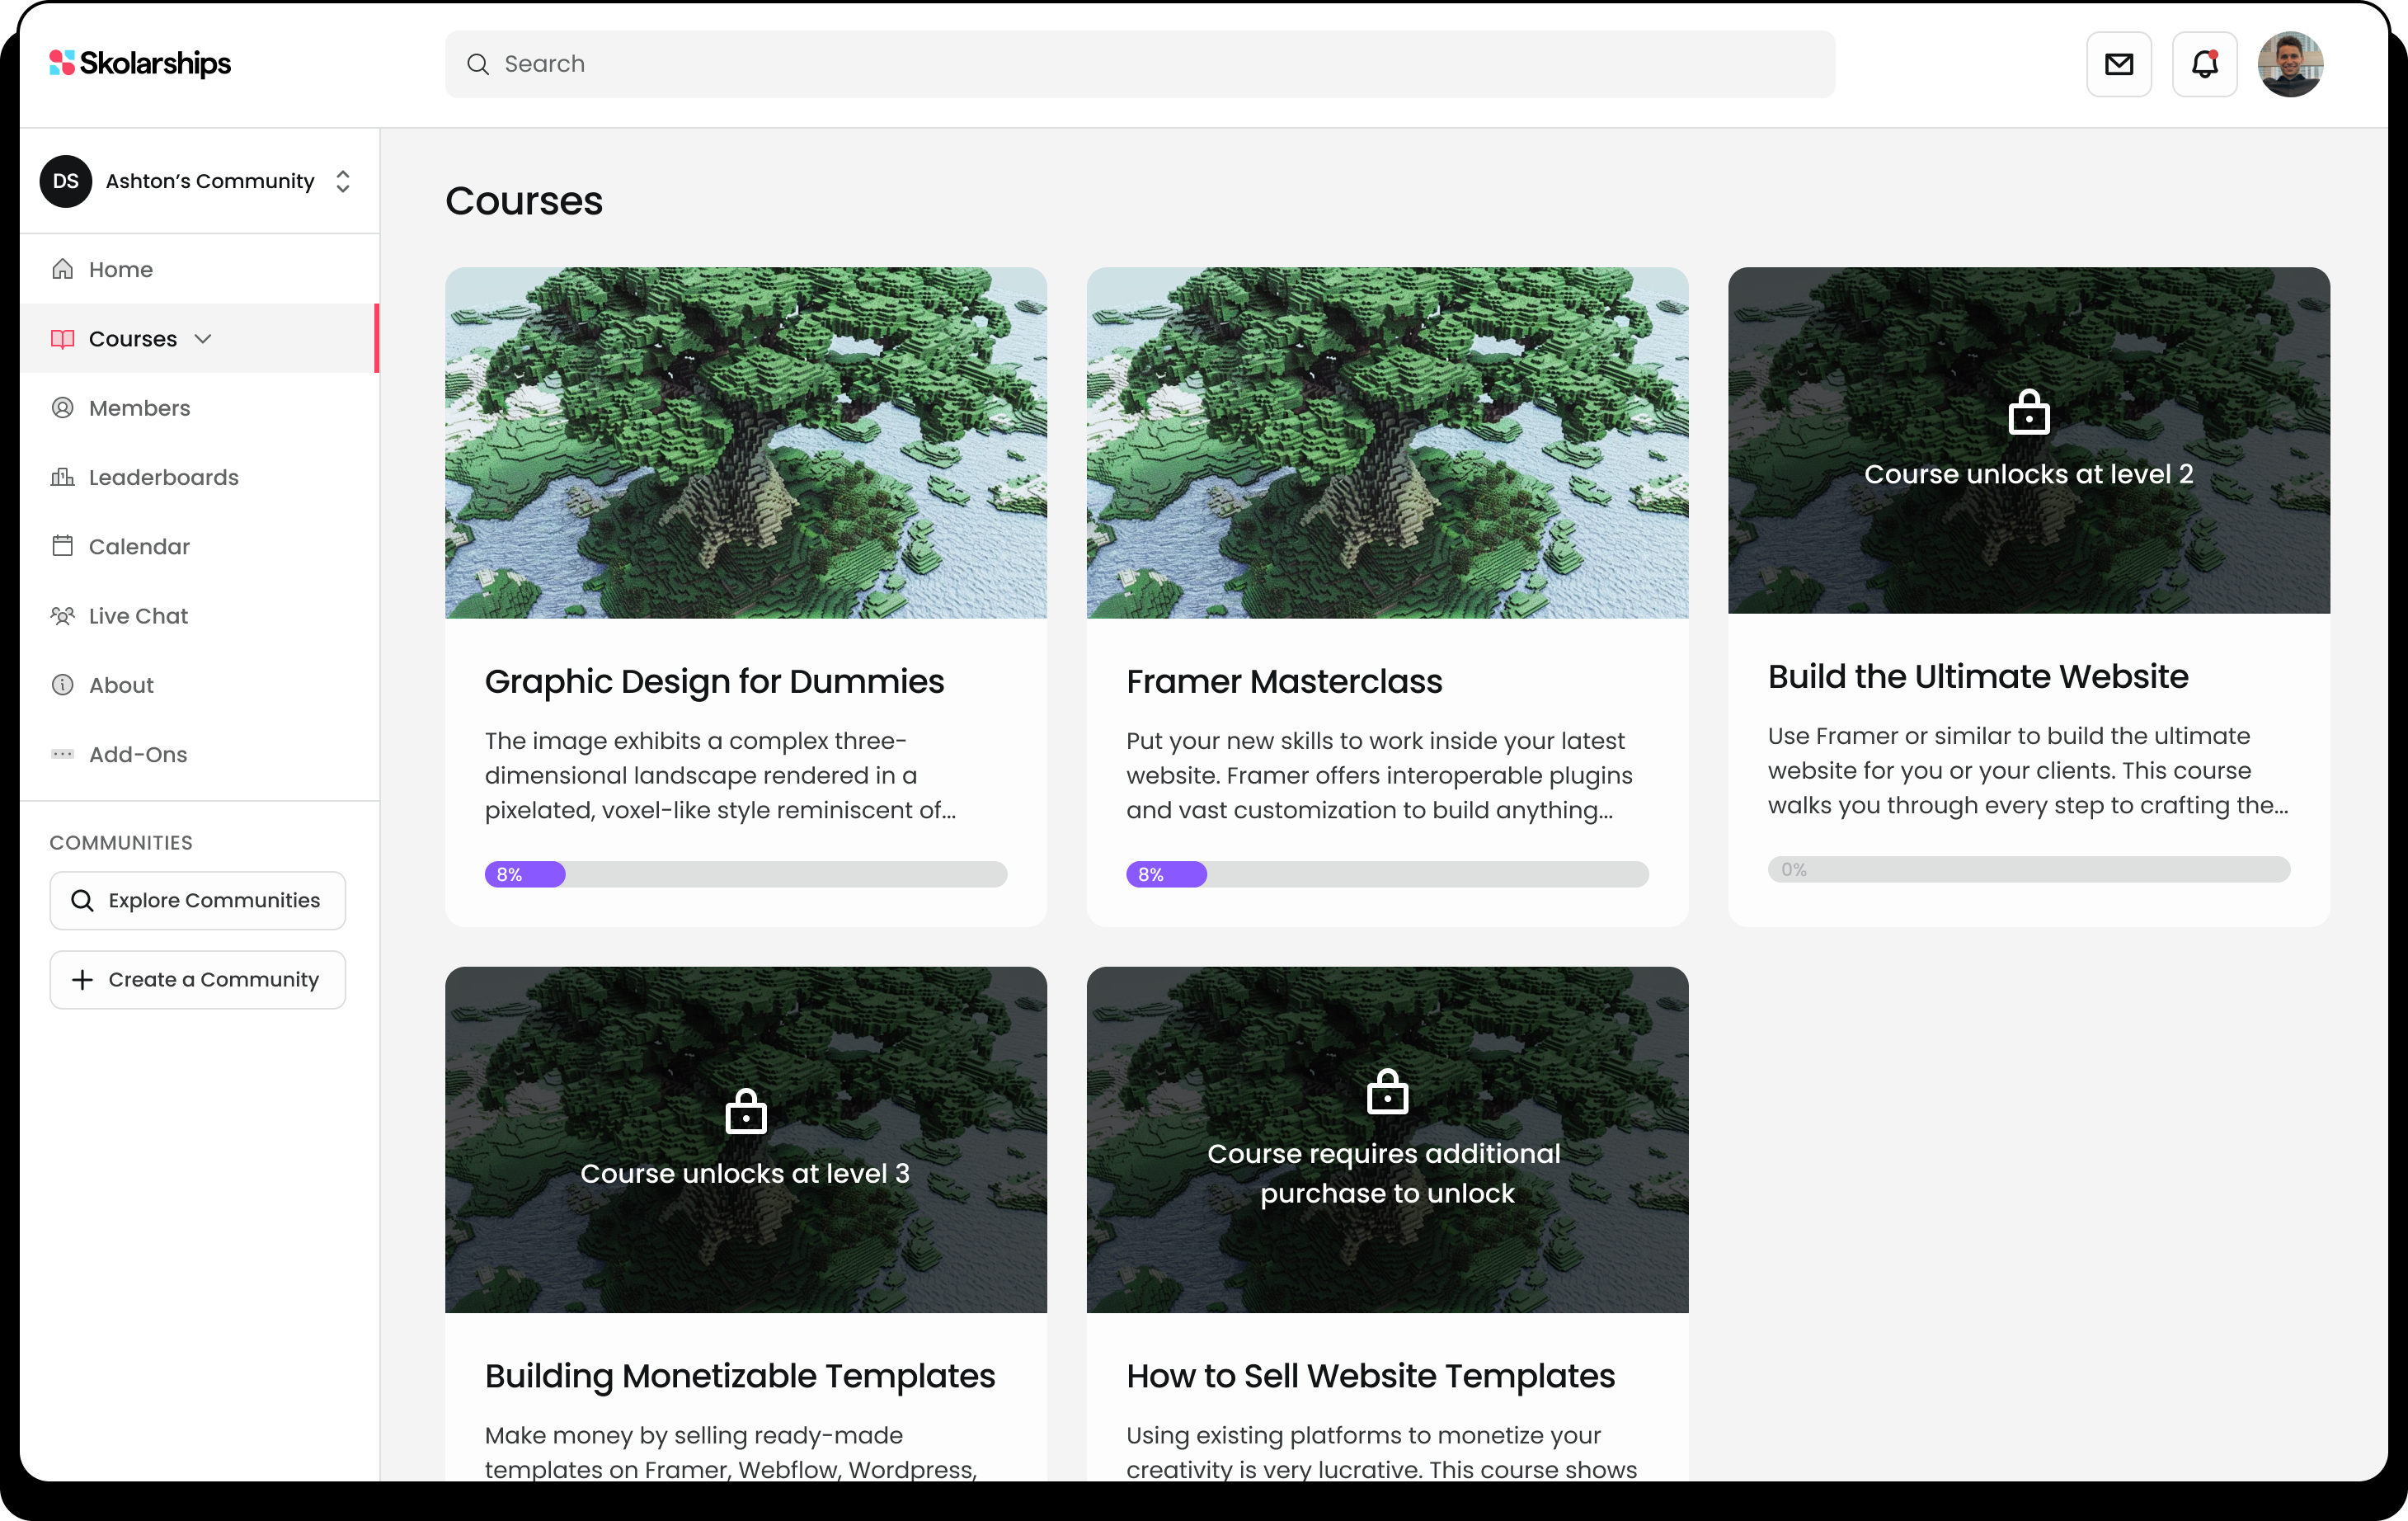Open the notifications bell

(x=2204, y=64)
